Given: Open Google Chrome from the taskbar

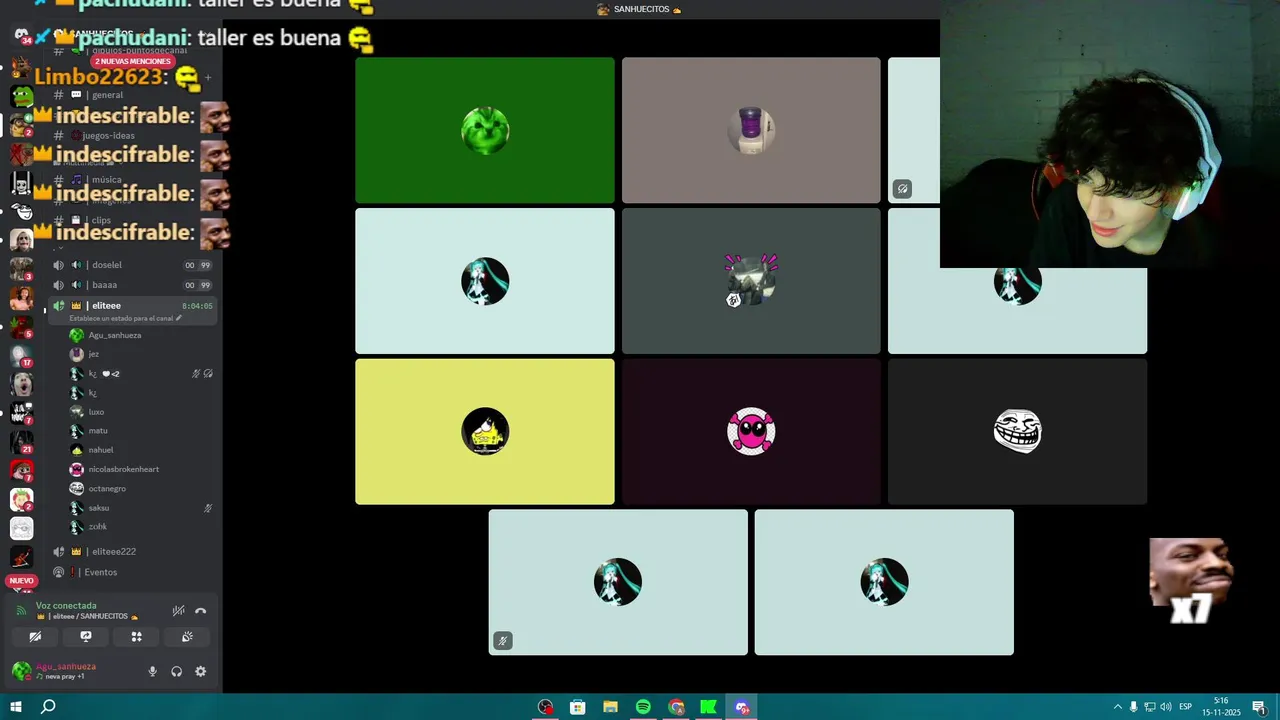Looking at the screenshot, I should point(676,707).
